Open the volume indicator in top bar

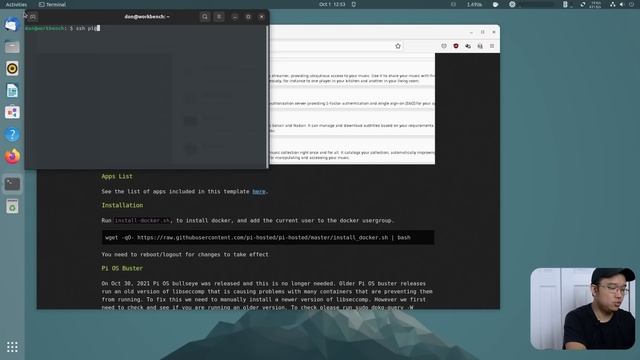(x=622, y=4)
